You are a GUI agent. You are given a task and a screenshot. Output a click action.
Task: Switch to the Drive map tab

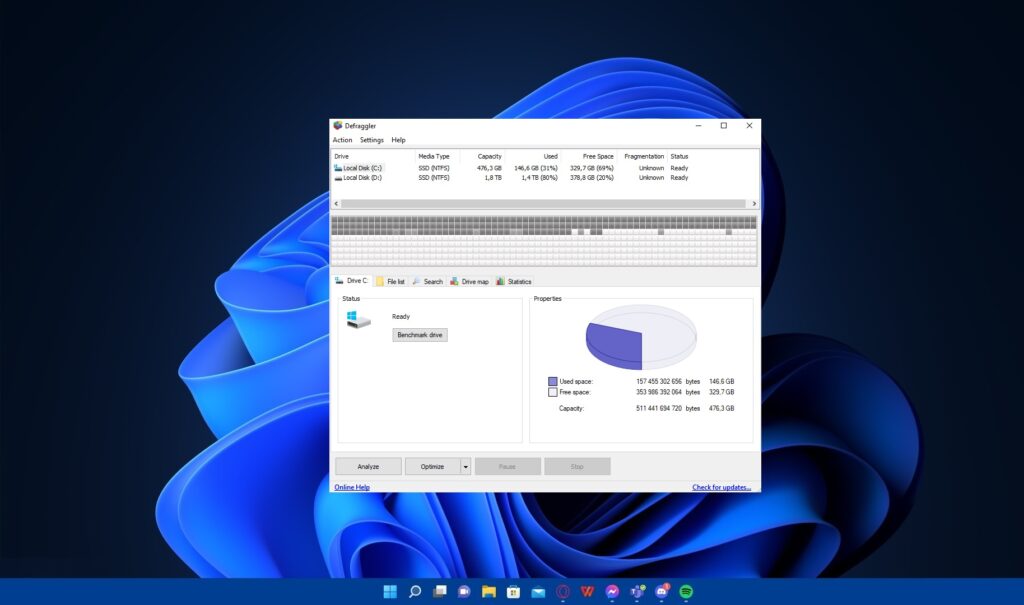pos(469,282)
